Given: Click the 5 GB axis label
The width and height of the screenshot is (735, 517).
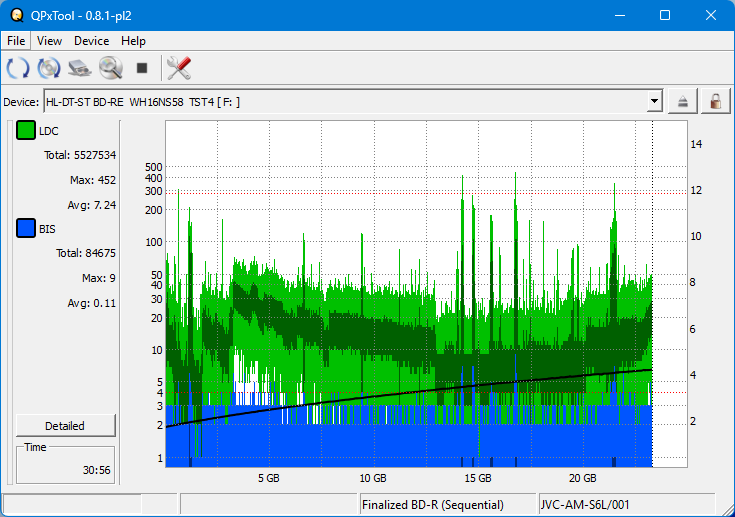Looking at the screenshot, I should 269,478.
